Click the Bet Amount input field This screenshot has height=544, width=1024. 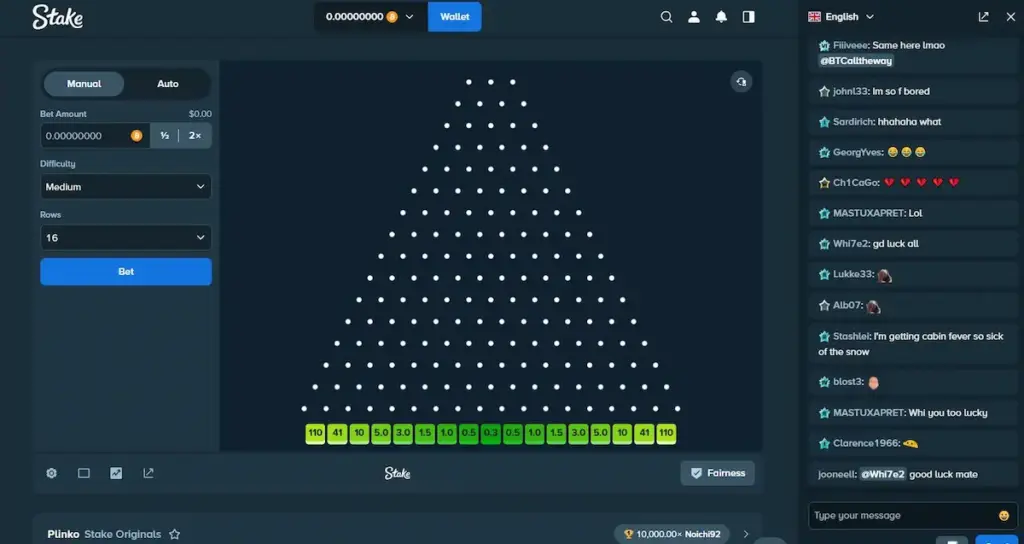(x=95, y=136)
